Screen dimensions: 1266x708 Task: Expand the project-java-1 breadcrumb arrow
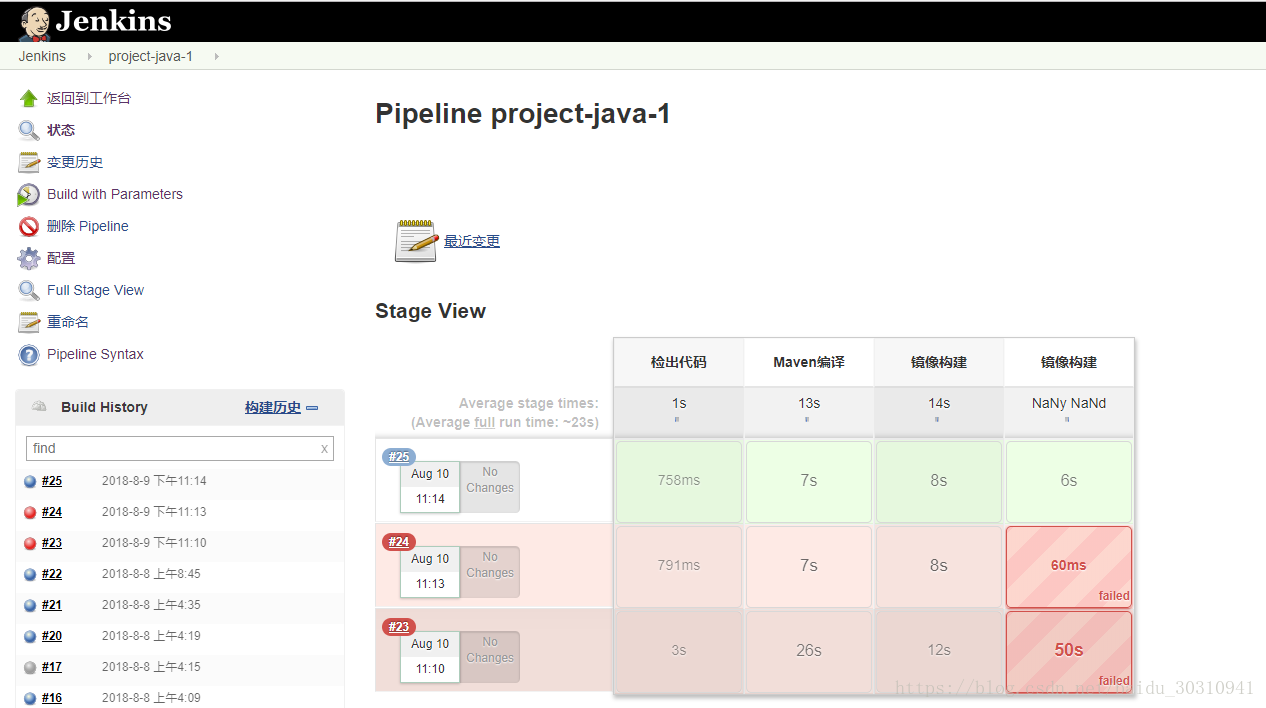tap(216, 56)
